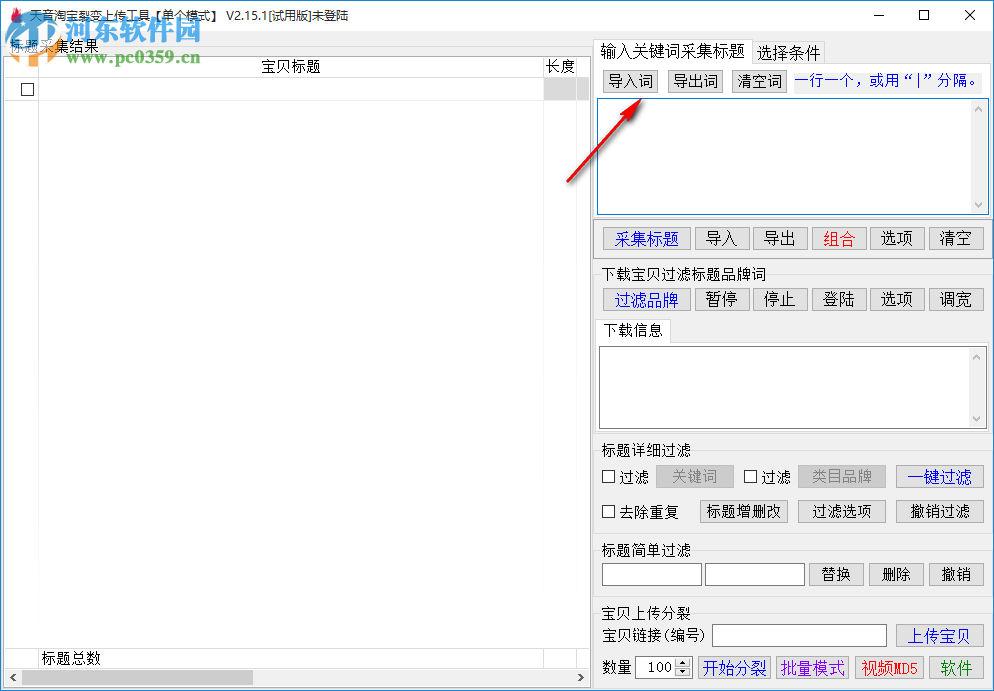Maximize the application window
The height and width of the screenshot is (691, 994).
coord(924,15)
